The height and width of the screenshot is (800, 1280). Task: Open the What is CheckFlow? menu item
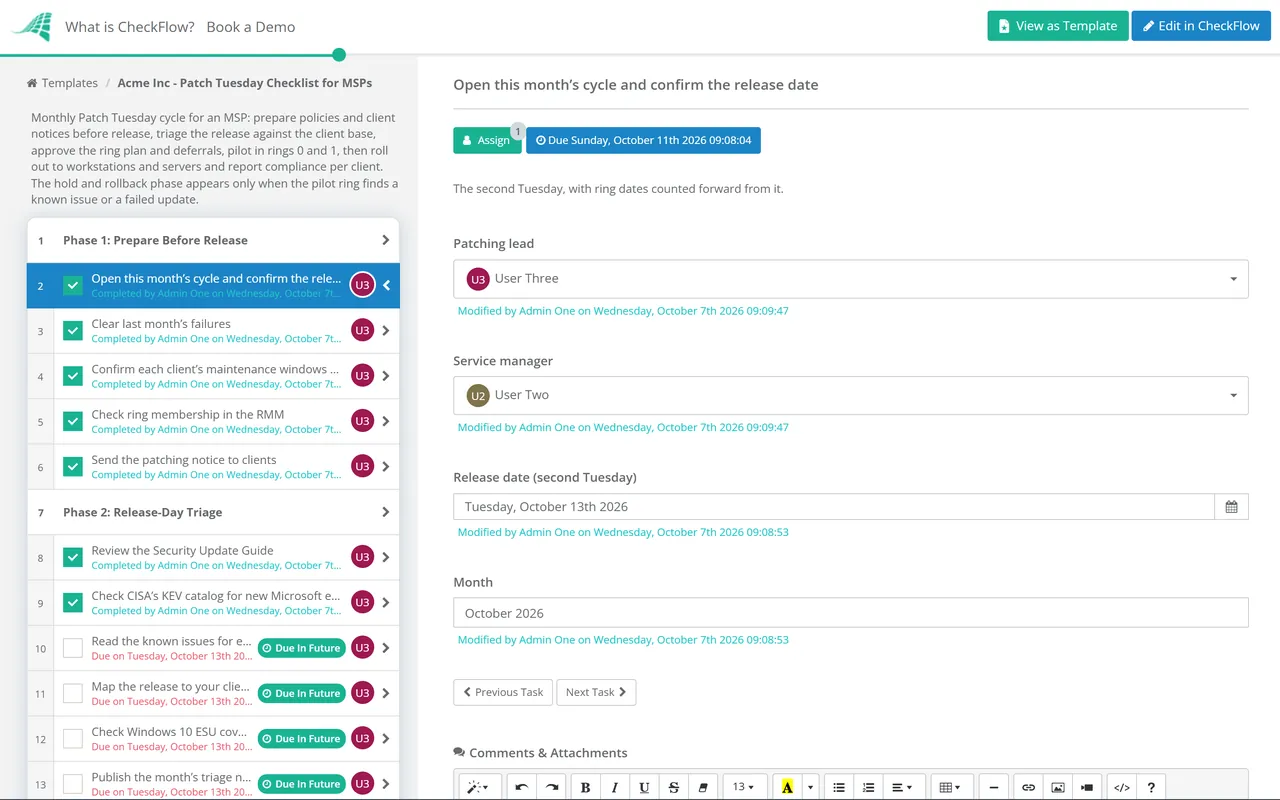[130, 27]
